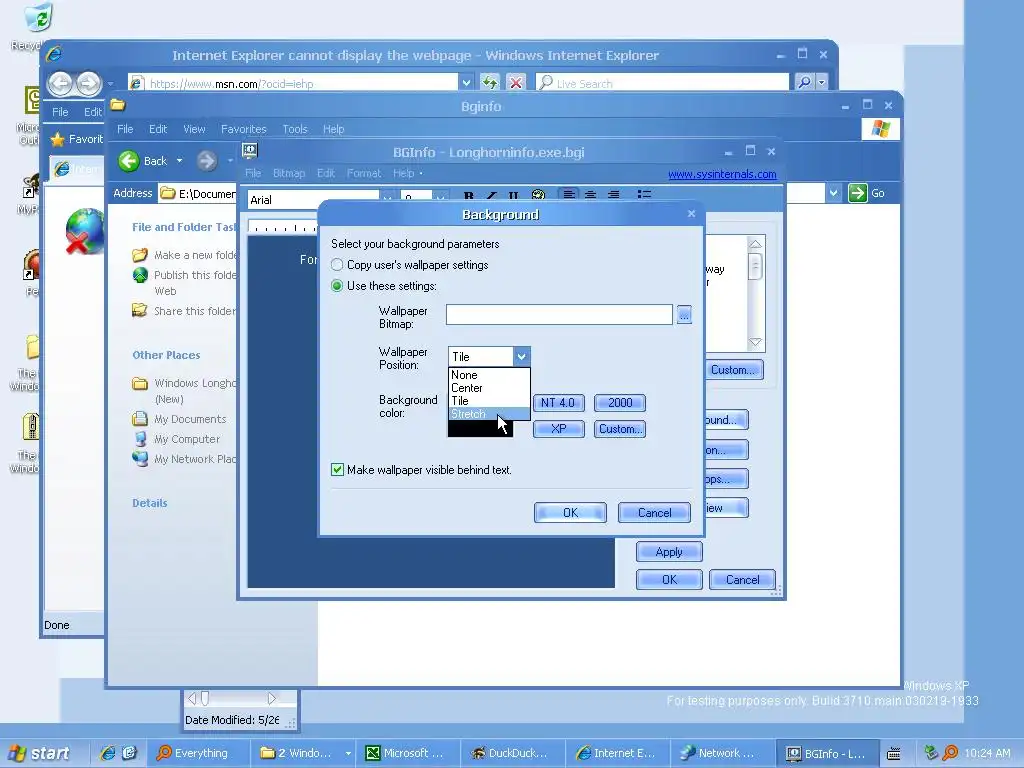Close the Background dialog with X
1024x768 pixels.
[692, 214]
